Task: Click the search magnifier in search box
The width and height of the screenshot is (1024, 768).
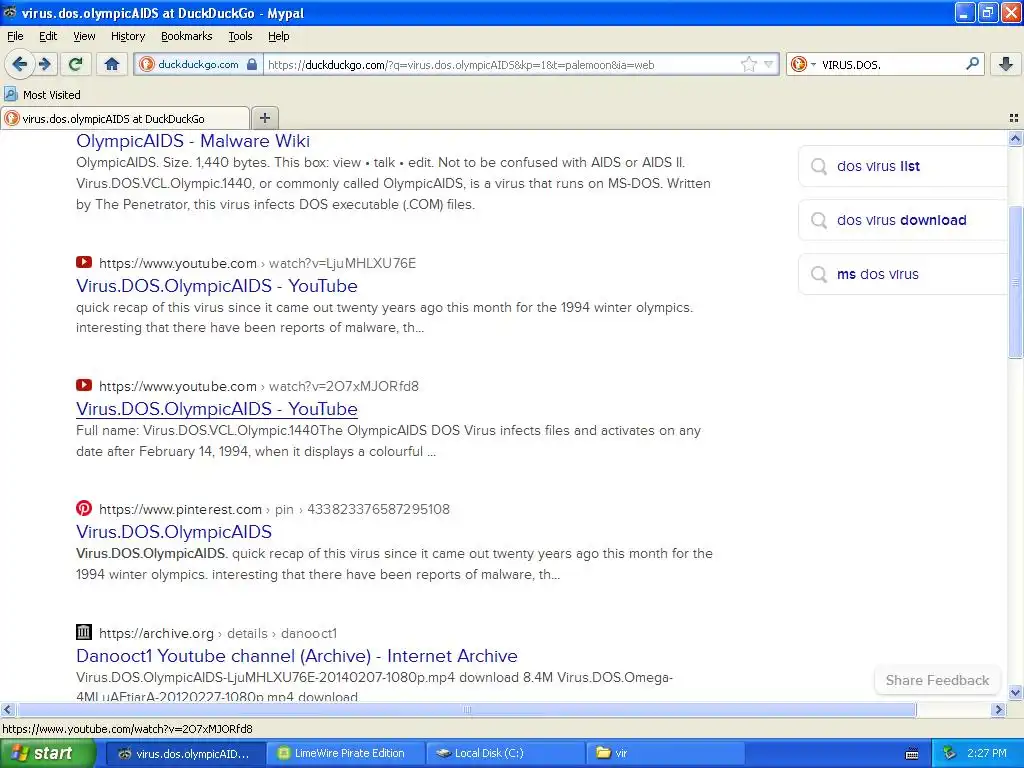Action: [972, 64]
